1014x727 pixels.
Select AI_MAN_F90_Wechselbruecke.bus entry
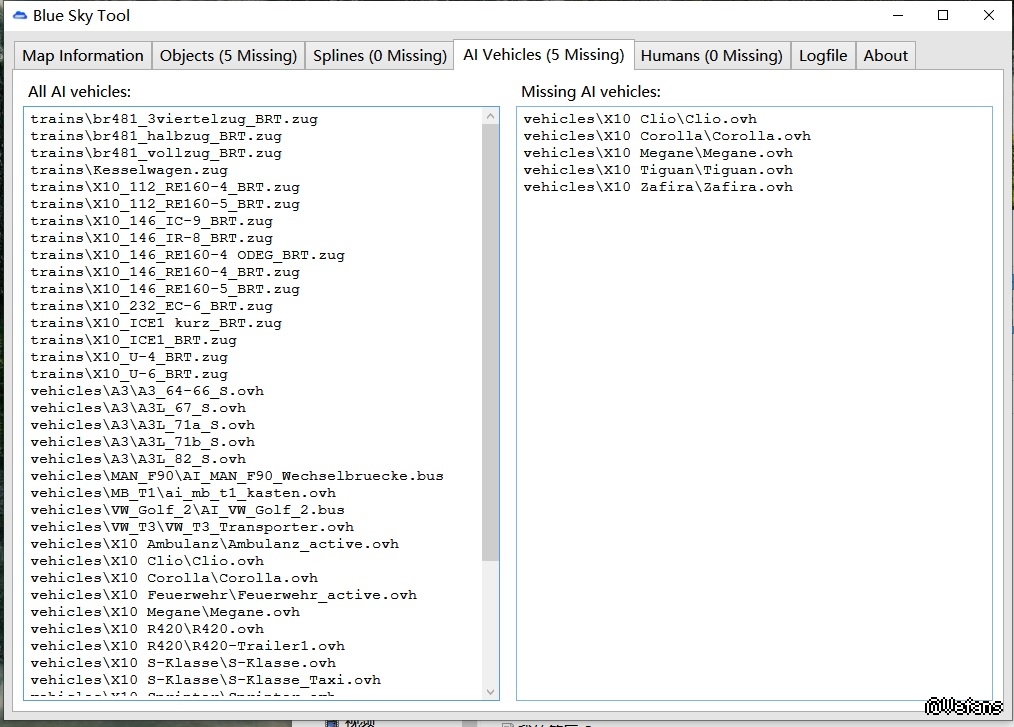click(x=237, y=475)
